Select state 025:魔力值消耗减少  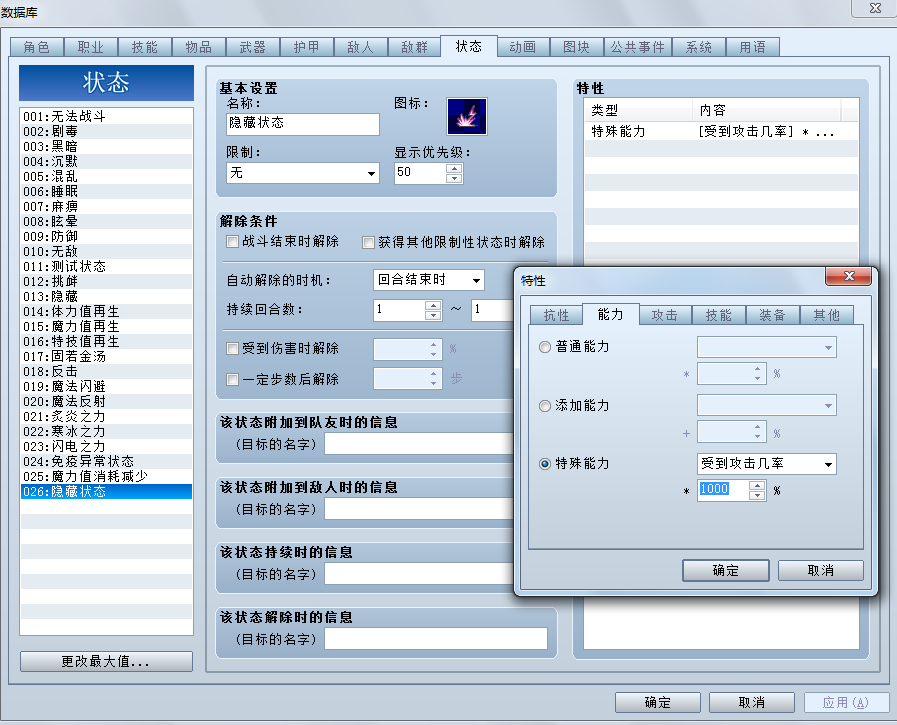[106, 476]
